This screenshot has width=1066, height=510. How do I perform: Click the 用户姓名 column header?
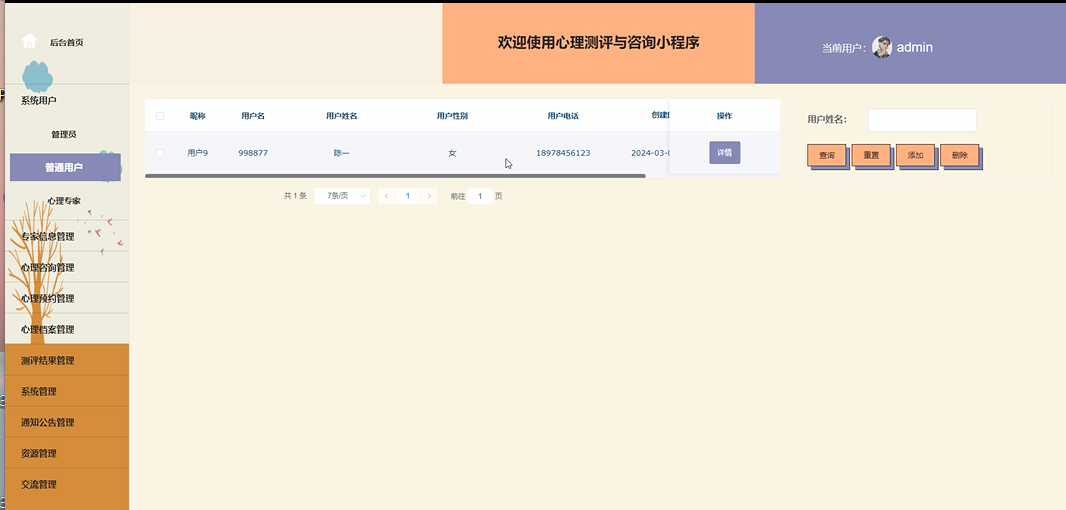(341, 116)
